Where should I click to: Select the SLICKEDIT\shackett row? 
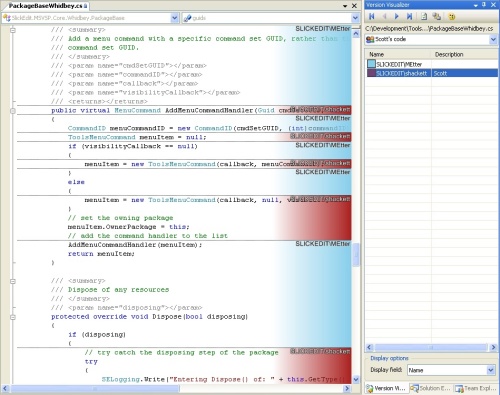[432, 73]
